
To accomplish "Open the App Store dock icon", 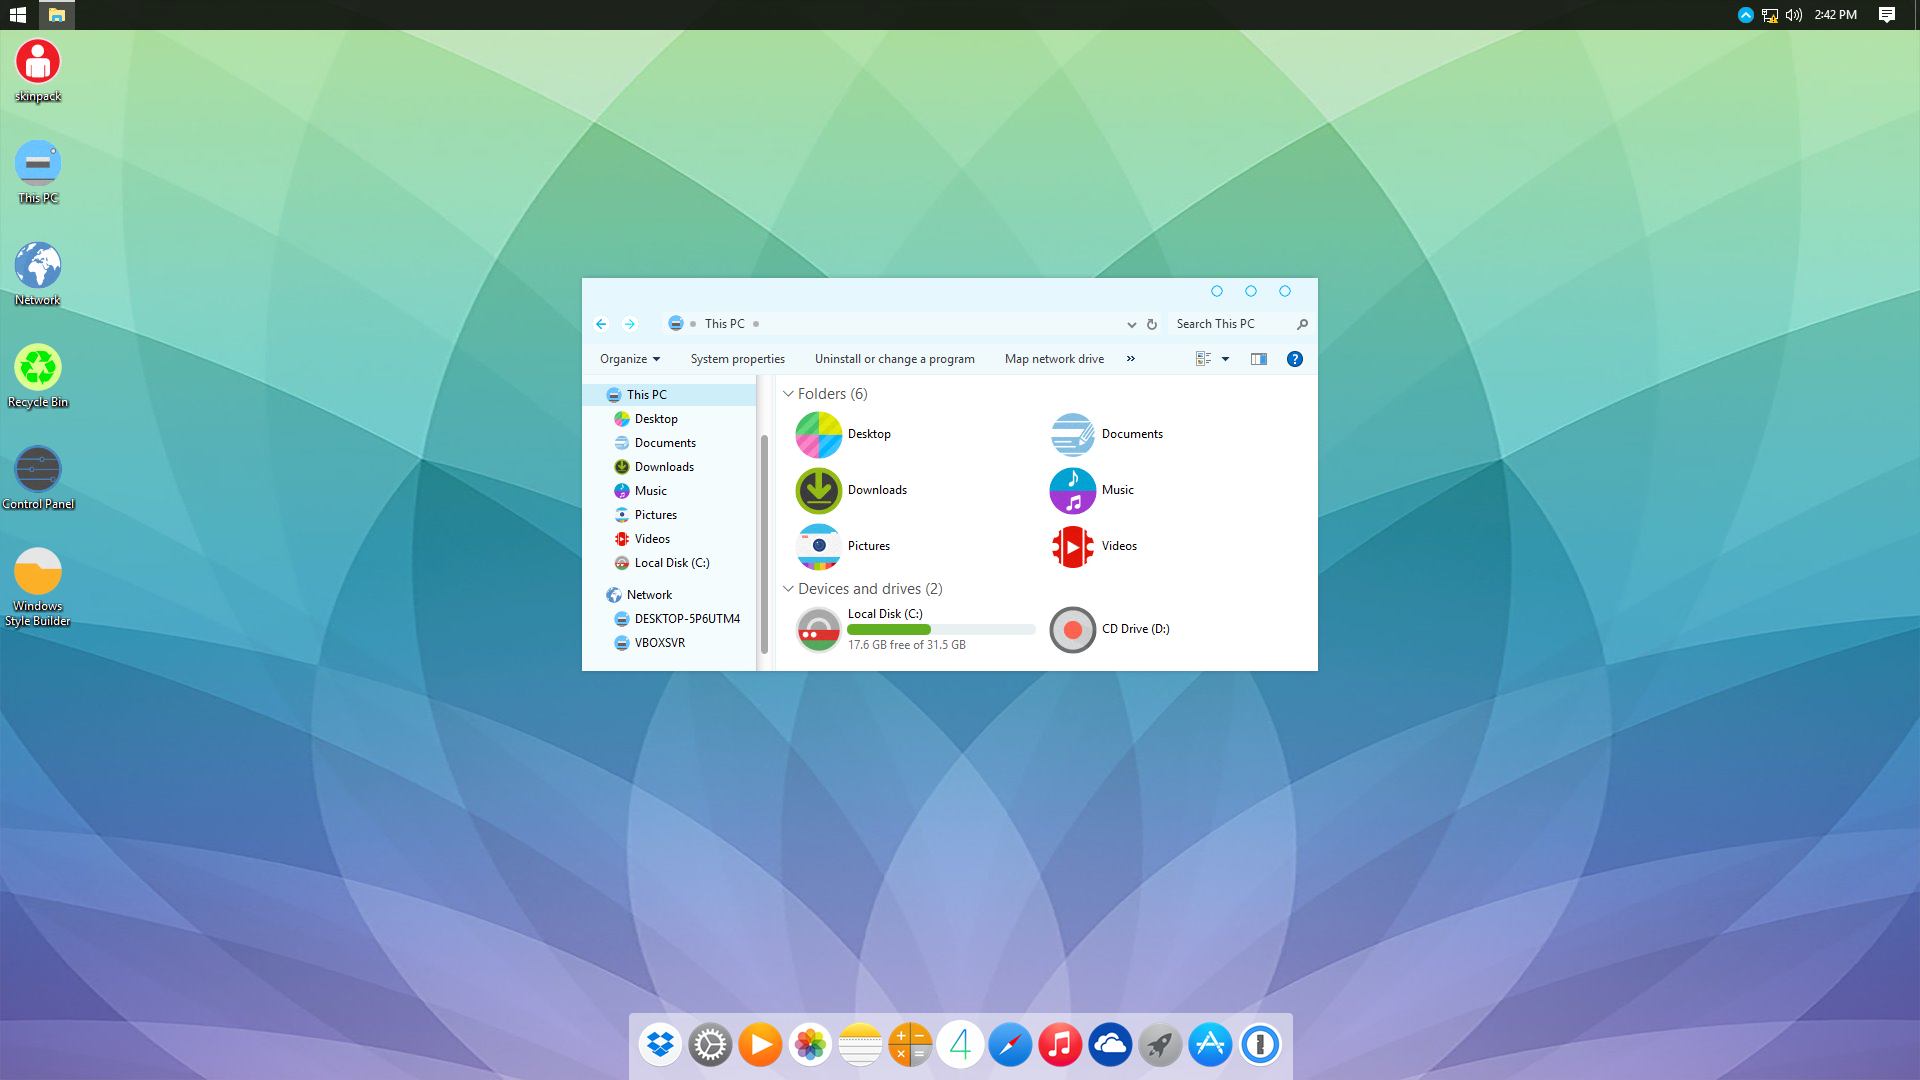I will tap(1210, 1045).
